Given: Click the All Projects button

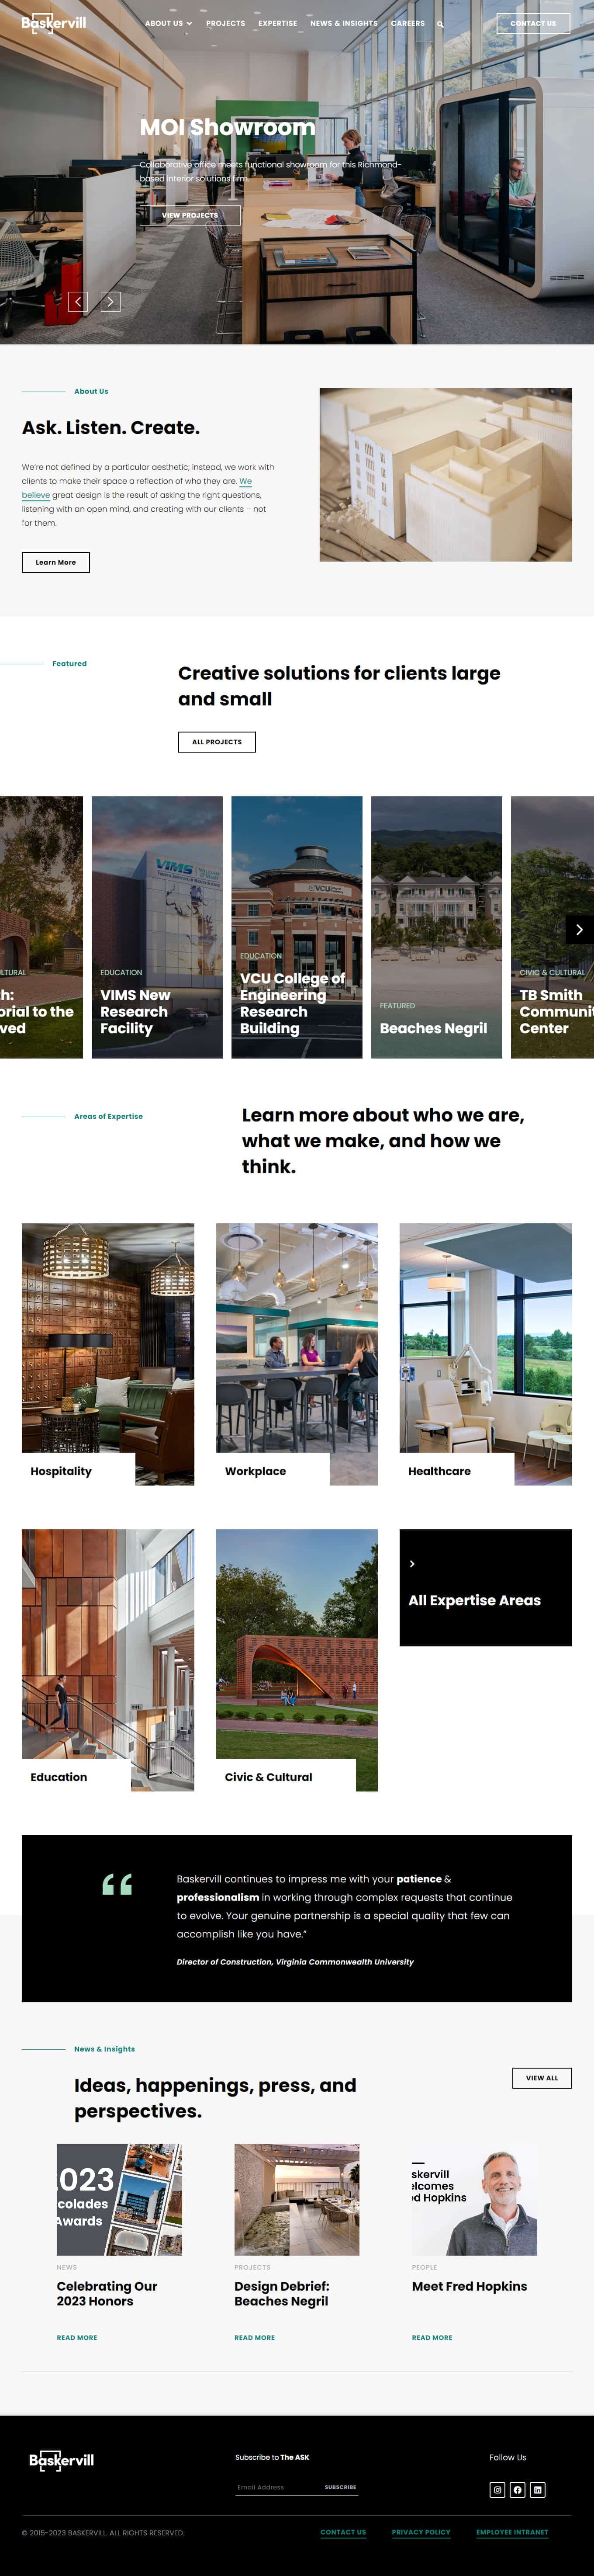Looking at the screenshot, I should coord(217,741).
